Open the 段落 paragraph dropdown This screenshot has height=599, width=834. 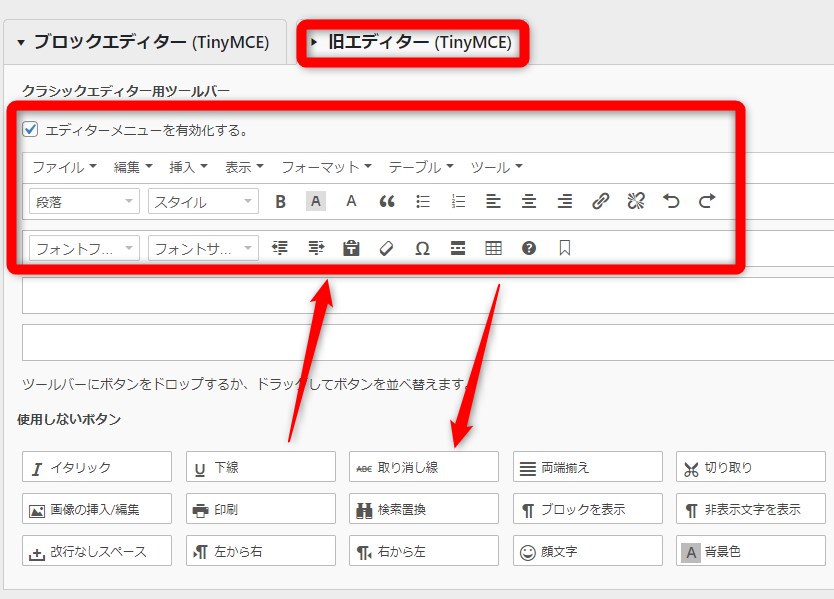(x=83, y=201)
